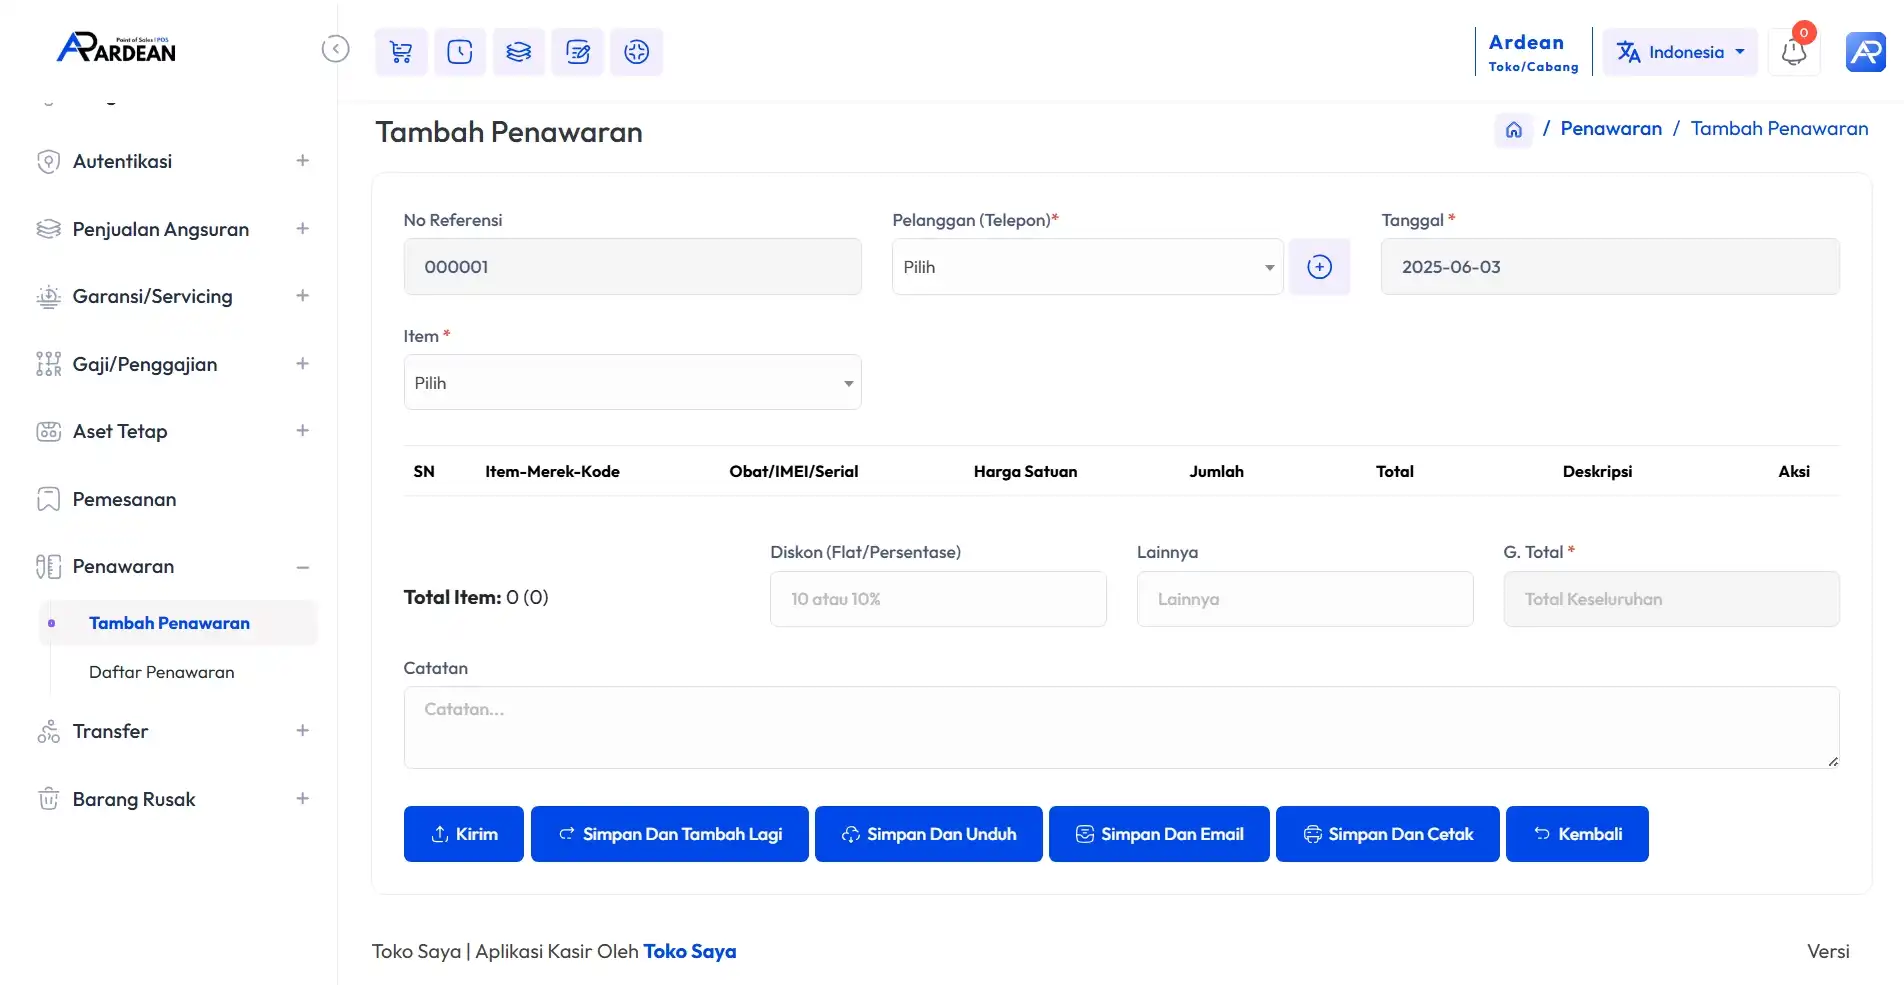Open the Indonesia language dropdown
Screen dimensions: 1904x985
[1680, 52]
